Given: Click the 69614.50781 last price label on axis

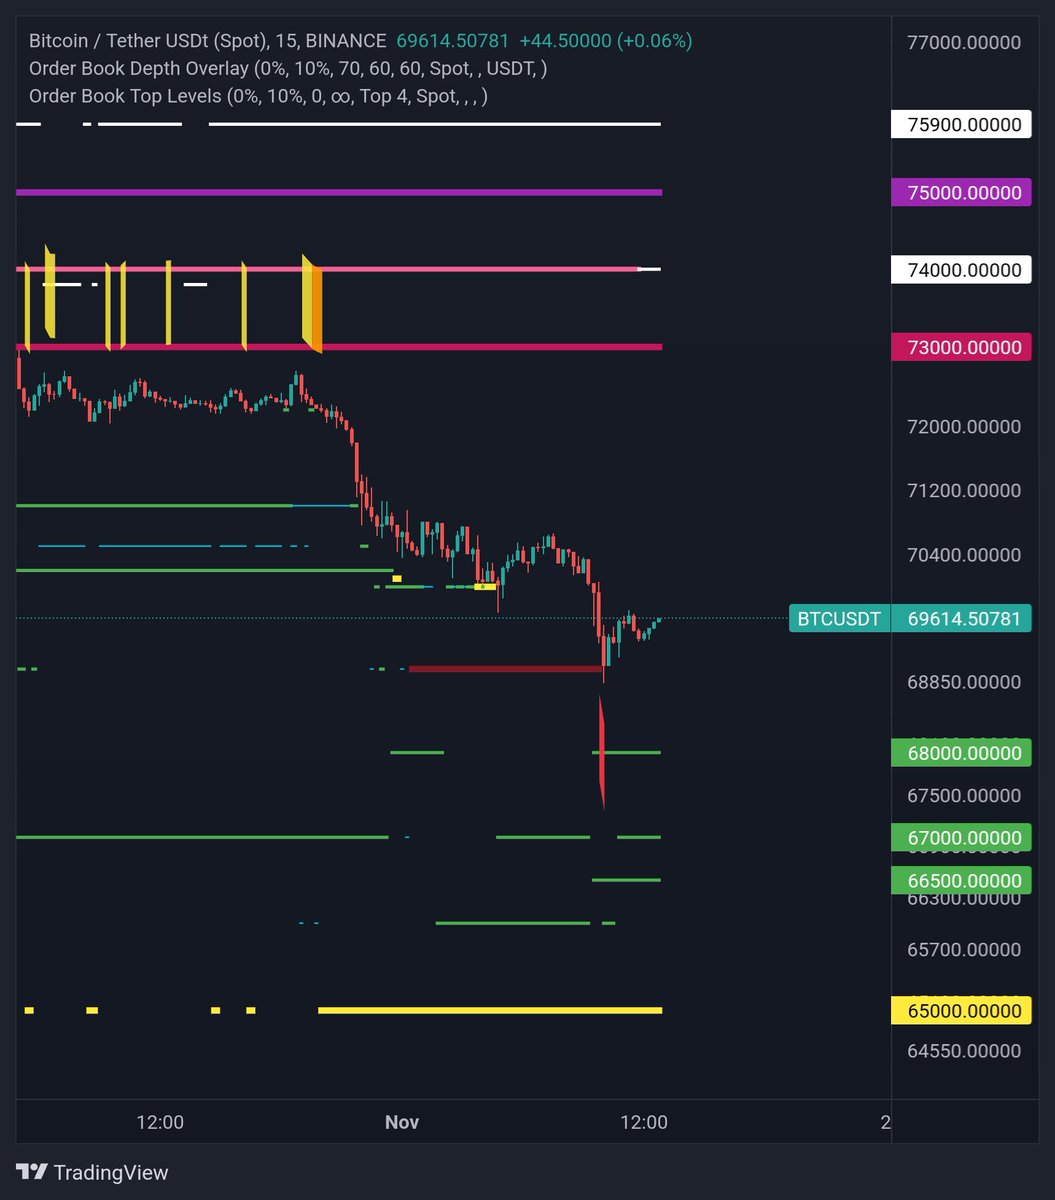Looking at the screenshot, I should (960, 619).
